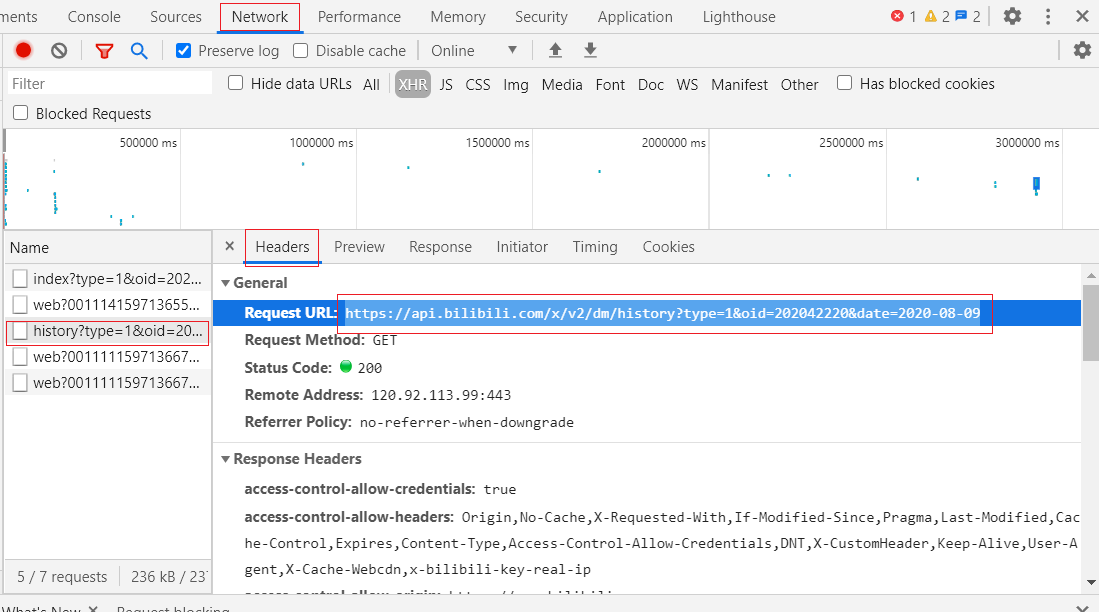Click the red record network log button

tap(23, 51)
